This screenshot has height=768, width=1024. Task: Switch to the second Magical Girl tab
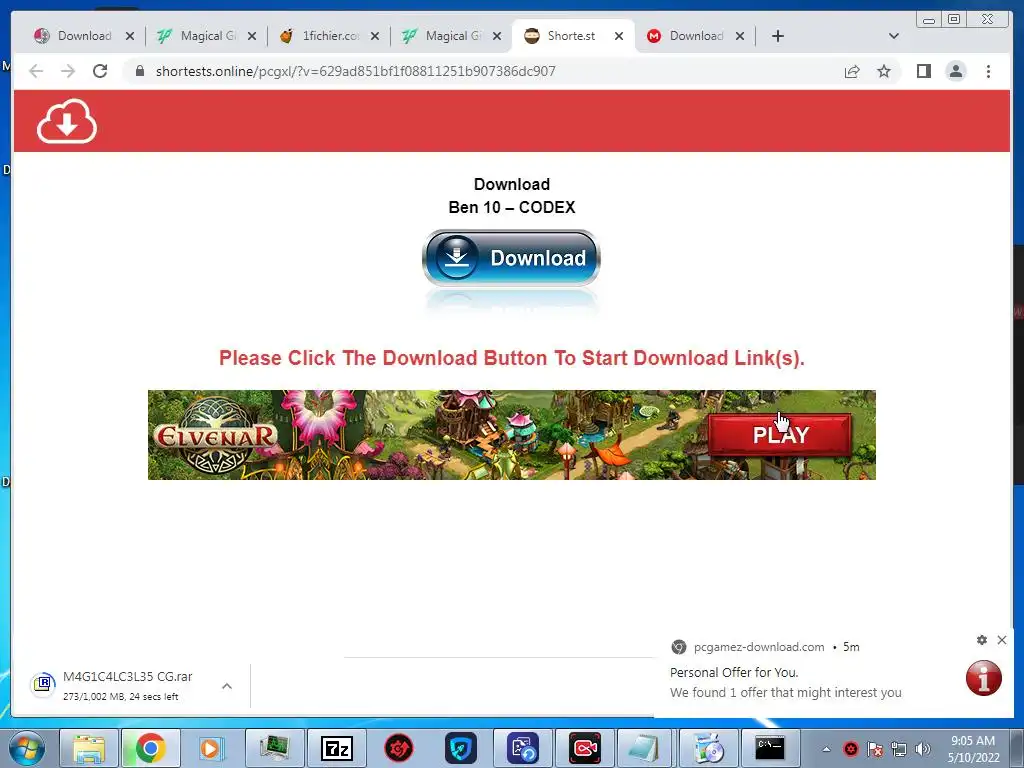tap(453, 36)
